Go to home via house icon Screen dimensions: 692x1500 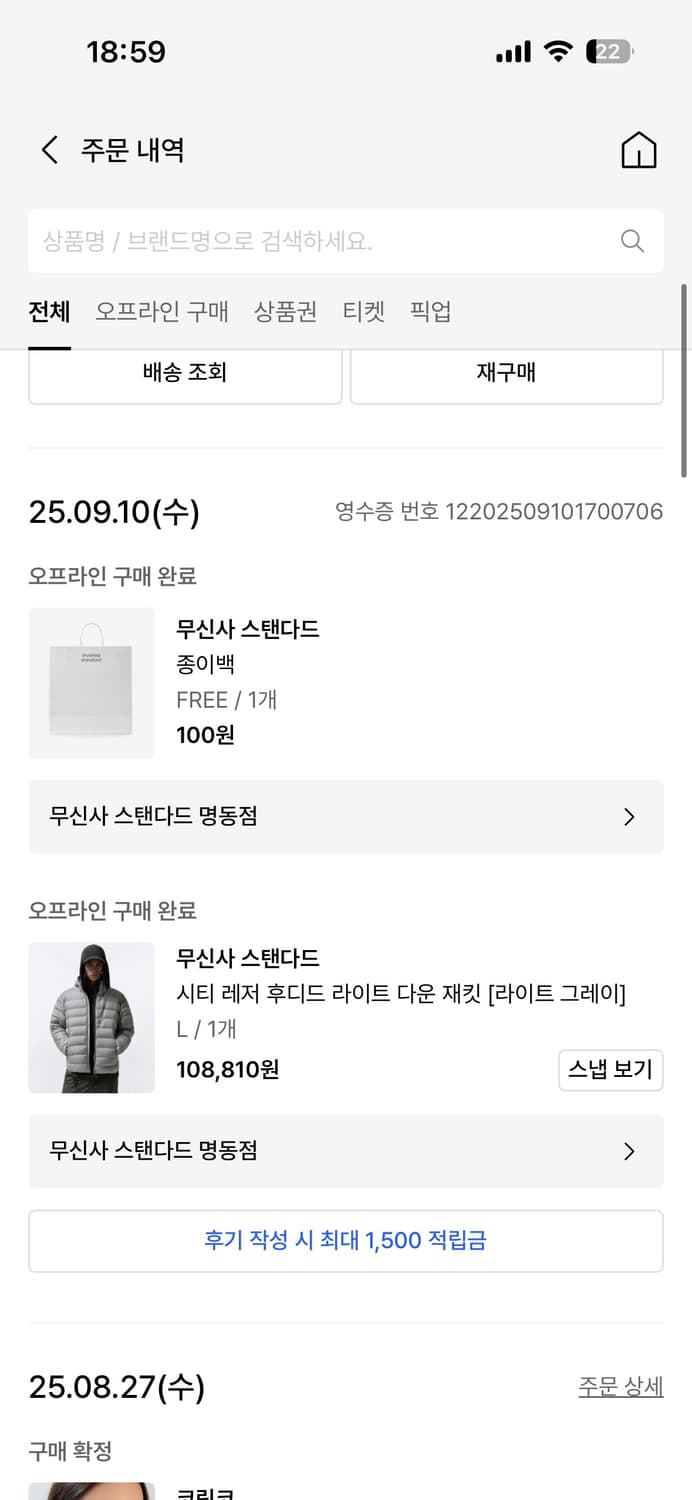pos(639,151)
